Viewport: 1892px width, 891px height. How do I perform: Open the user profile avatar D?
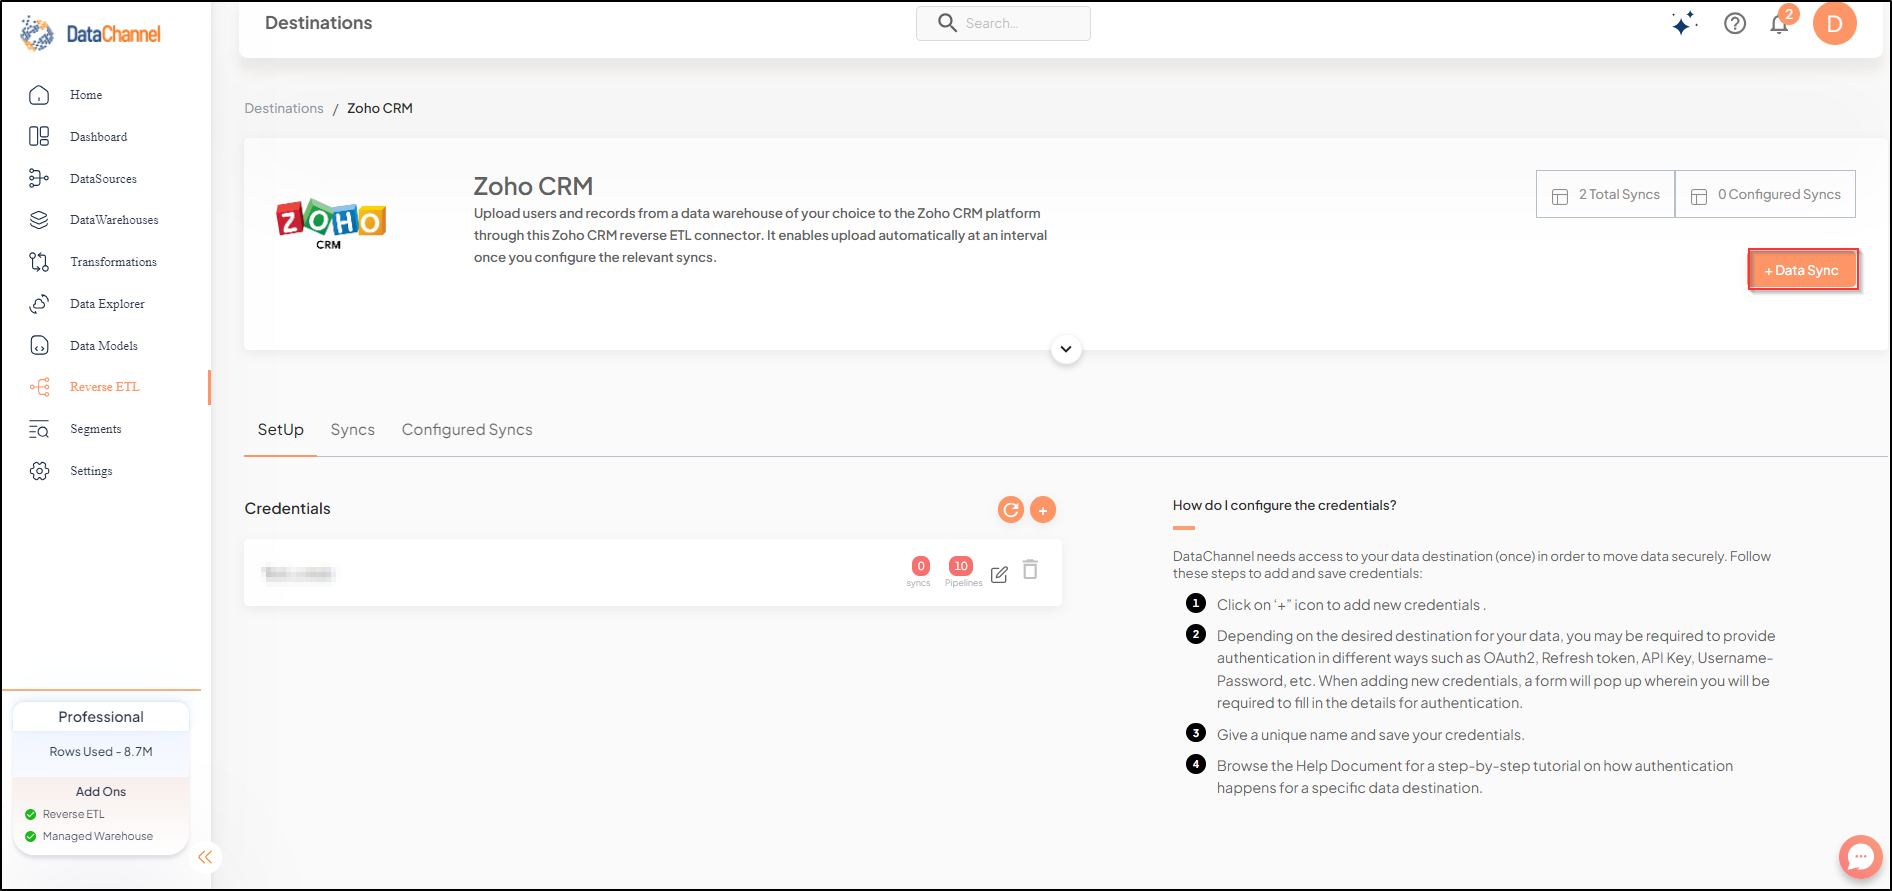tap(1835, 23)
